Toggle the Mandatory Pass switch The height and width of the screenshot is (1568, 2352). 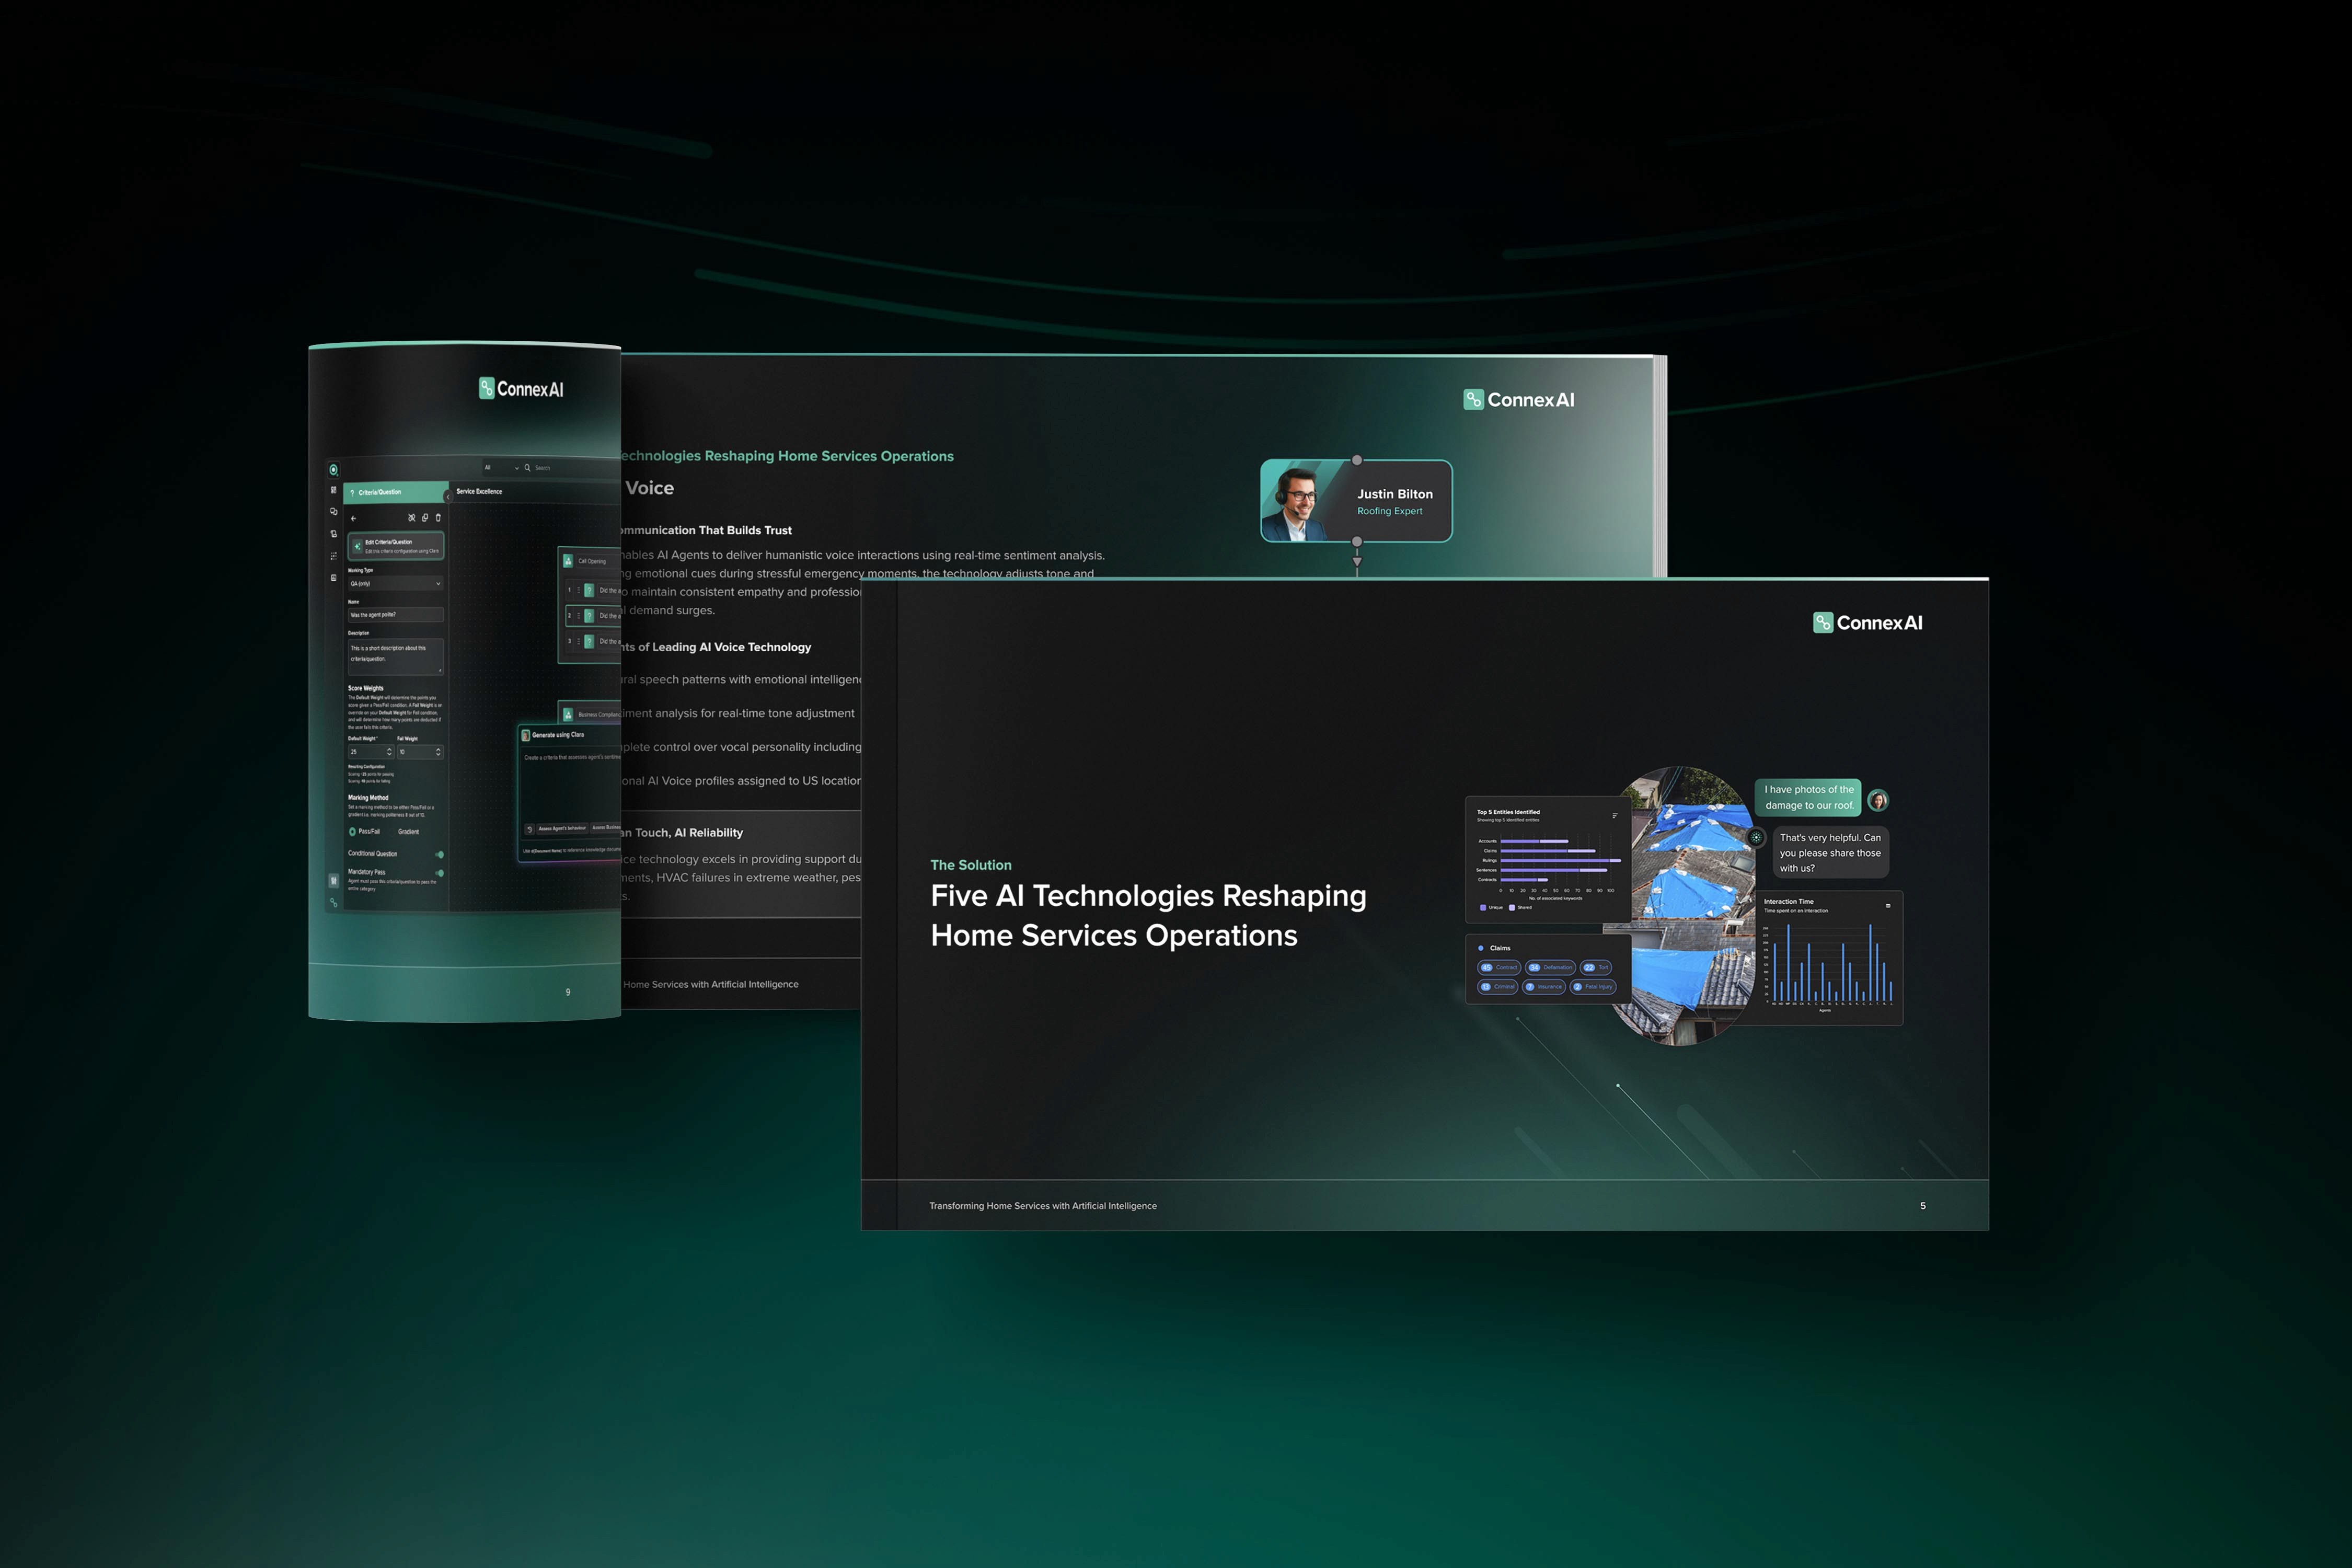coord(439,873)
